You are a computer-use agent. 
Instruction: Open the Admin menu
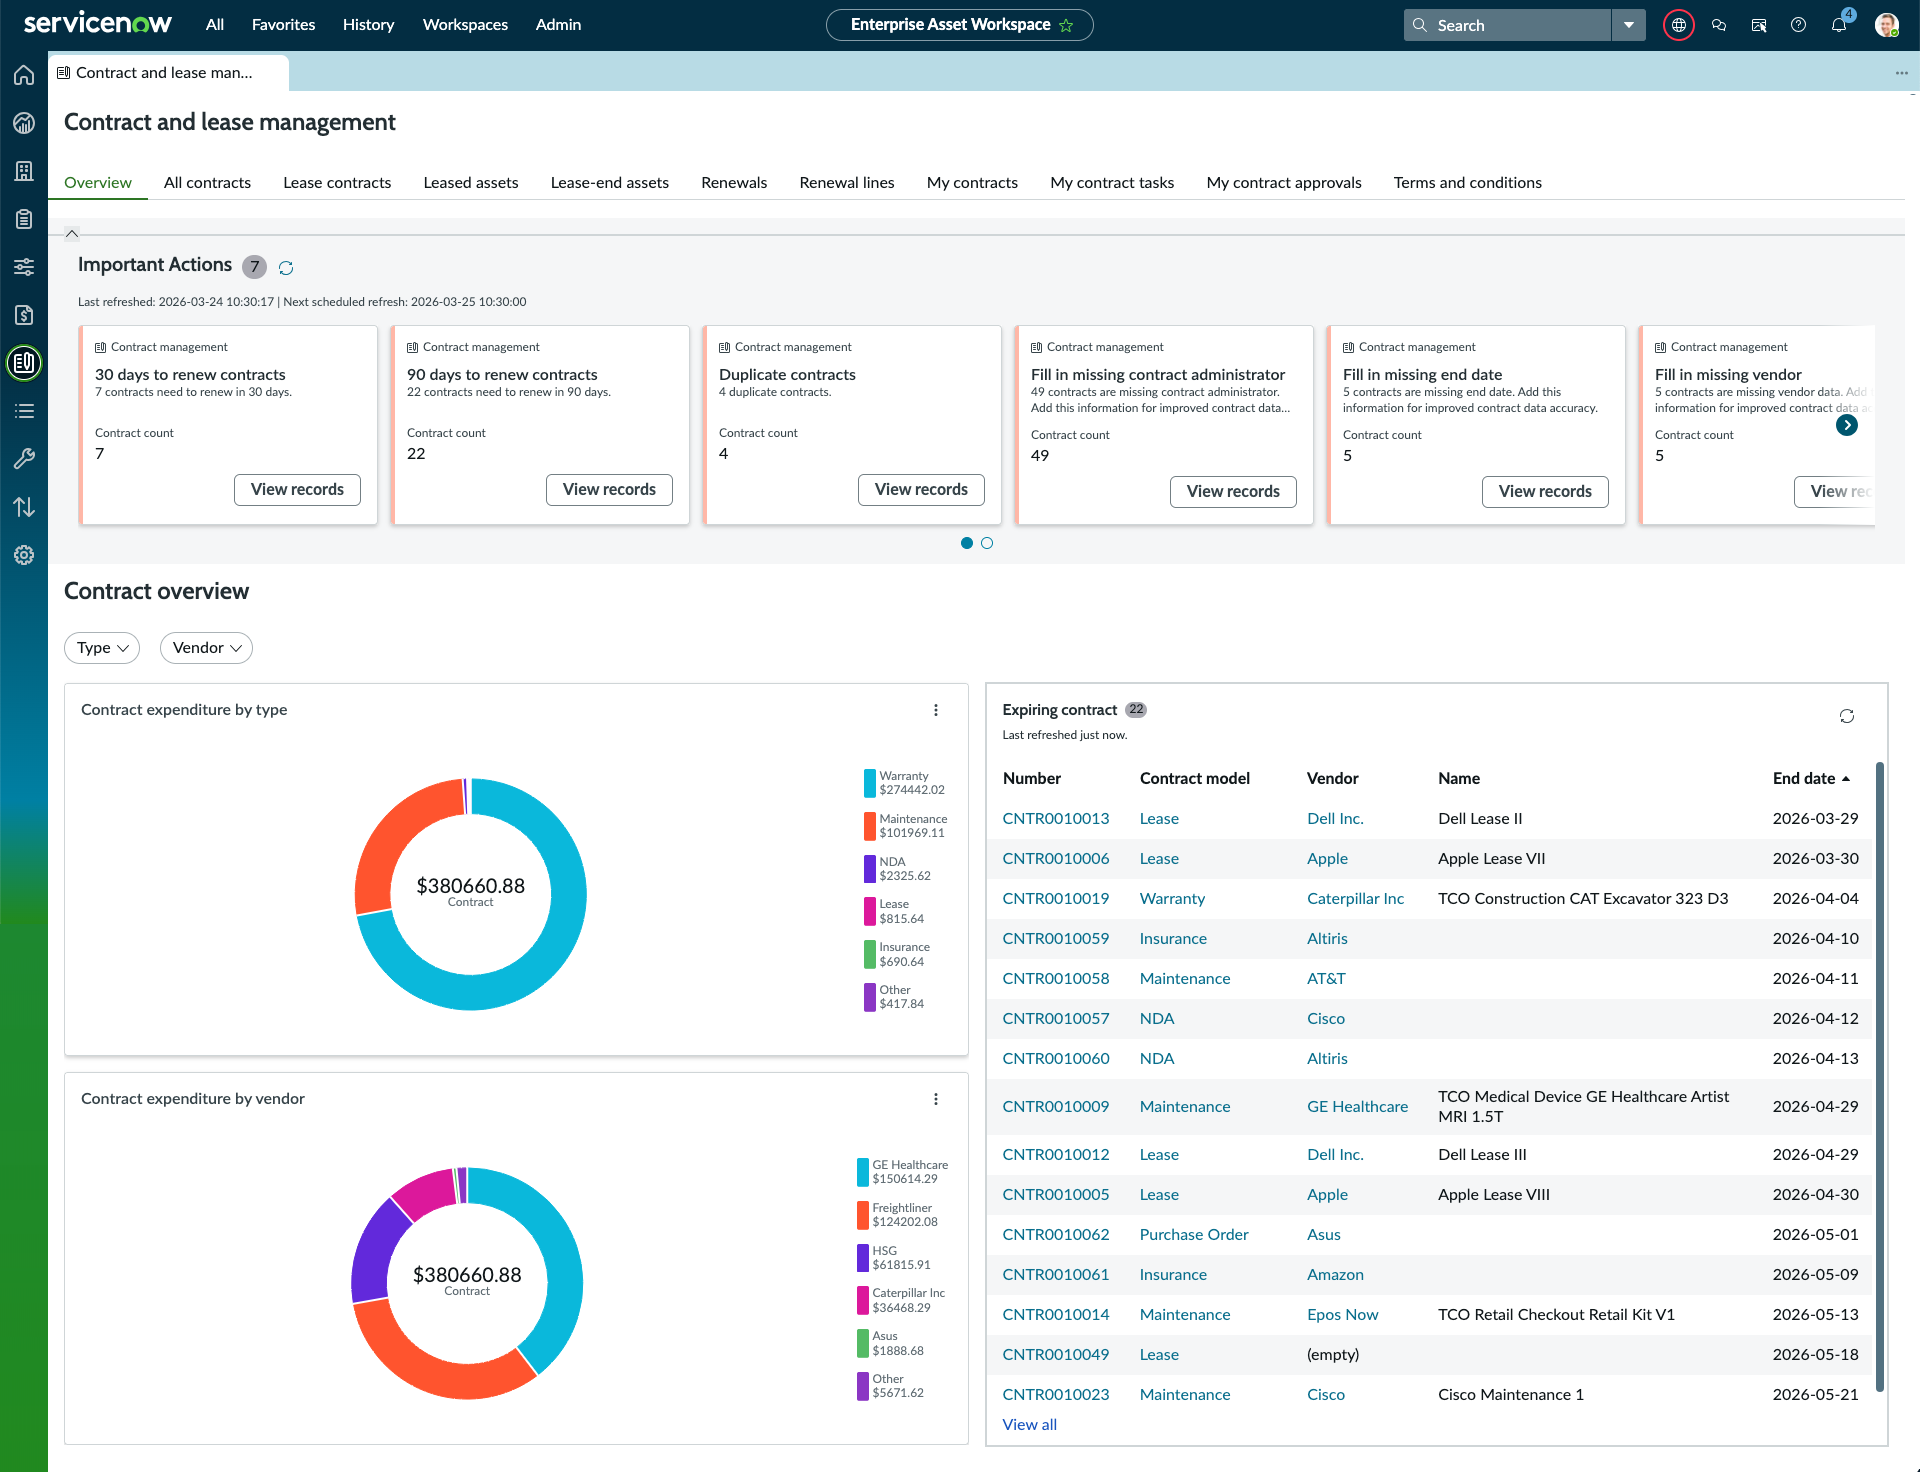click(x=558, y=25)
